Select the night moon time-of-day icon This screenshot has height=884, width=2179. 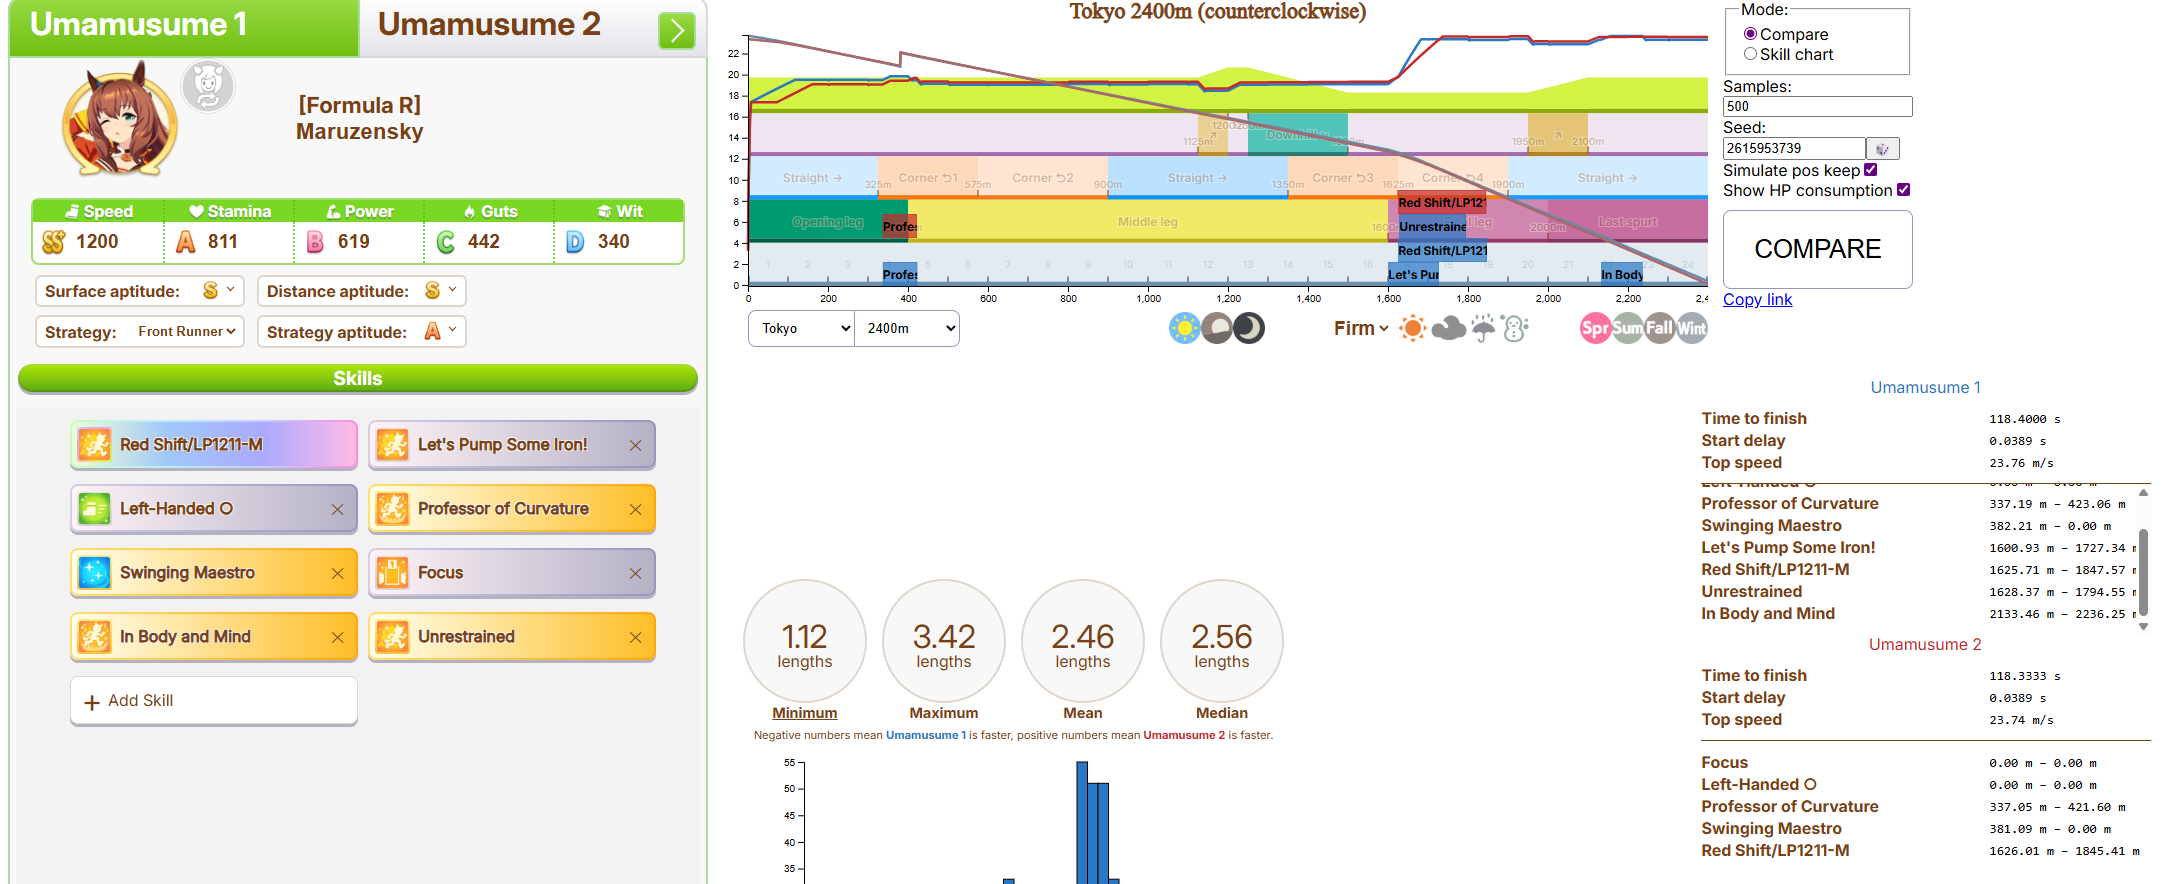tap(1249, 328)
